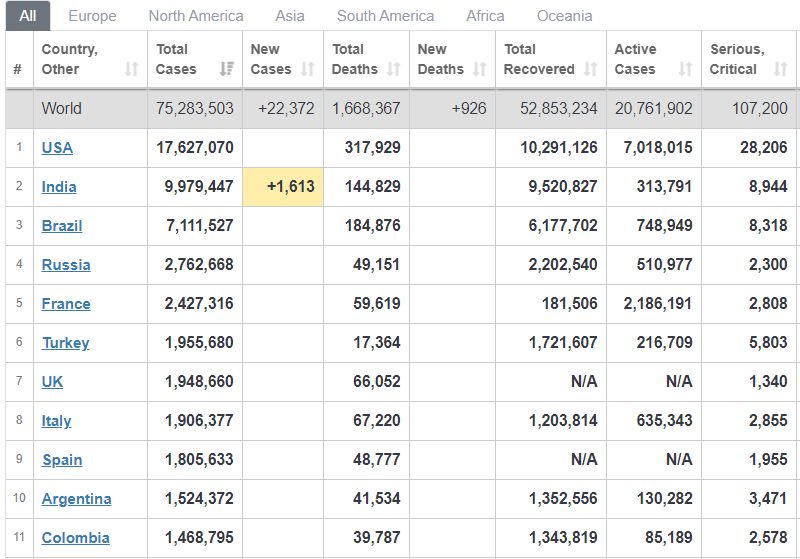Click World new deaths +926
800x559 pixels.
coord(469,108)
